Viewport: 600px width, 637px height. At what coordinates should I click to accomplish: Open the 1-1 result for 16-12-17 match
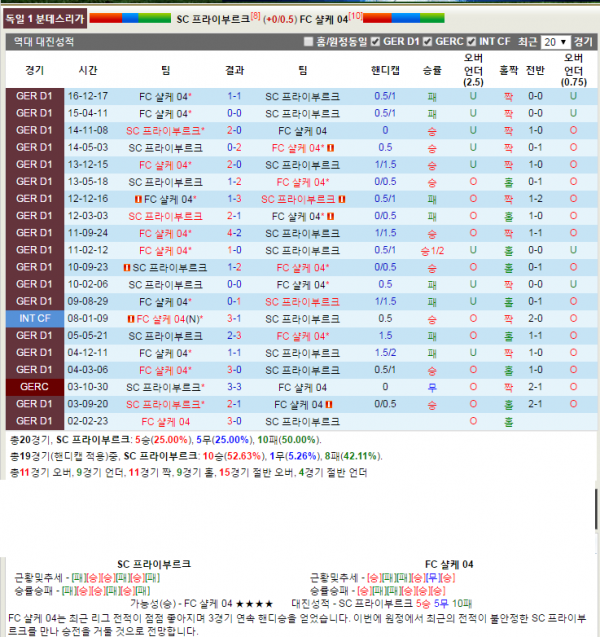(234, 96)
